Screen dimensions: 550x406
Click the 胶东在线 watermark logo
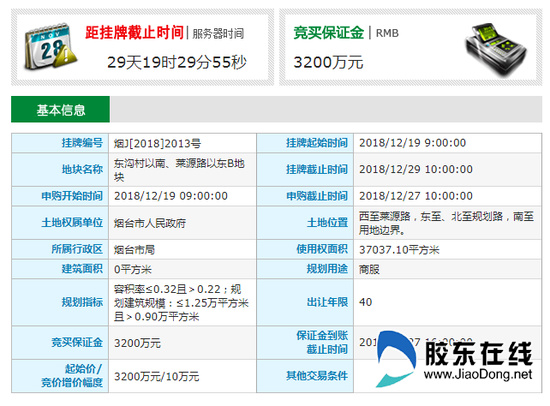pos(455,359)
